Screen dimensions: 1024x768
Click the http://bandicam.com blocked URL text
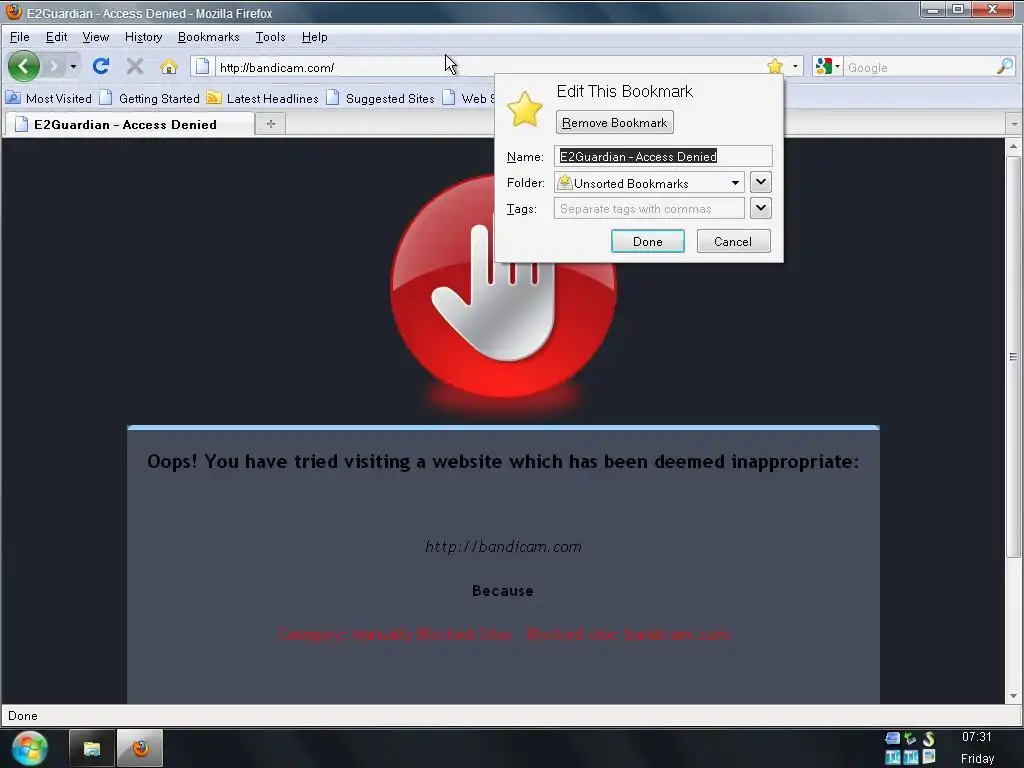coord(503,547)
